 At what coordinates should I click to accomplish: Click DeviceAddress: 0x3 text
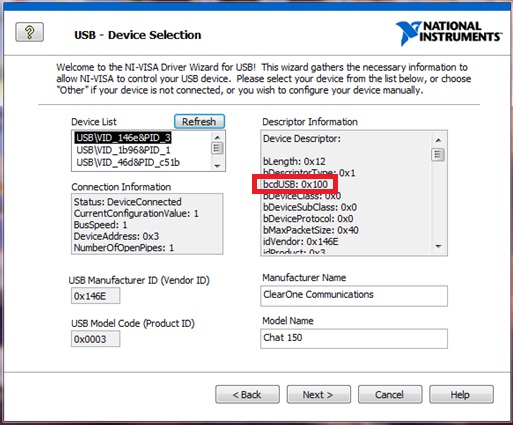point(116,236)
